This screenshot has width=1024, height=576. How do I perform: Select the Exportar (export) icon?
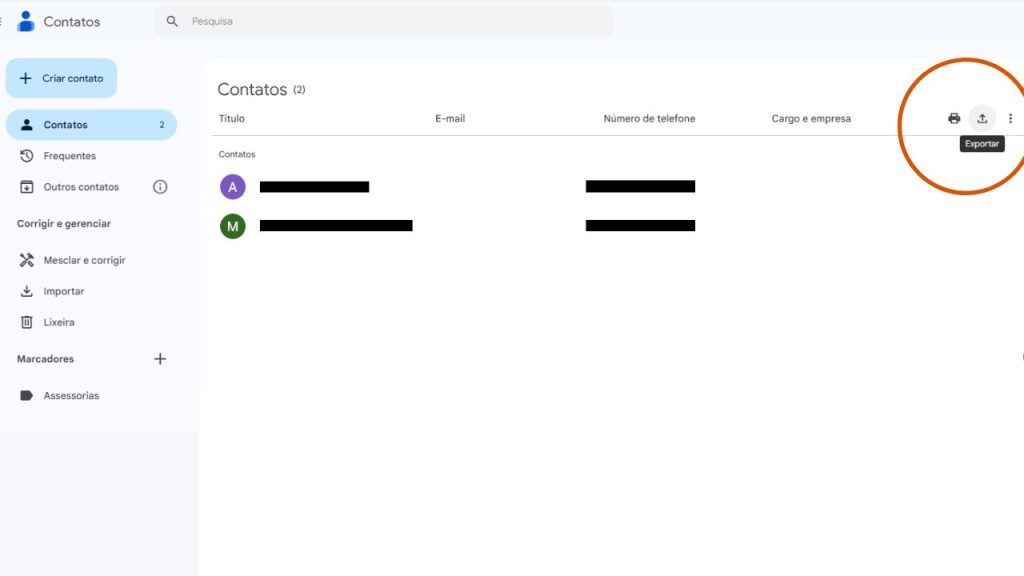(x=982, y=118)
